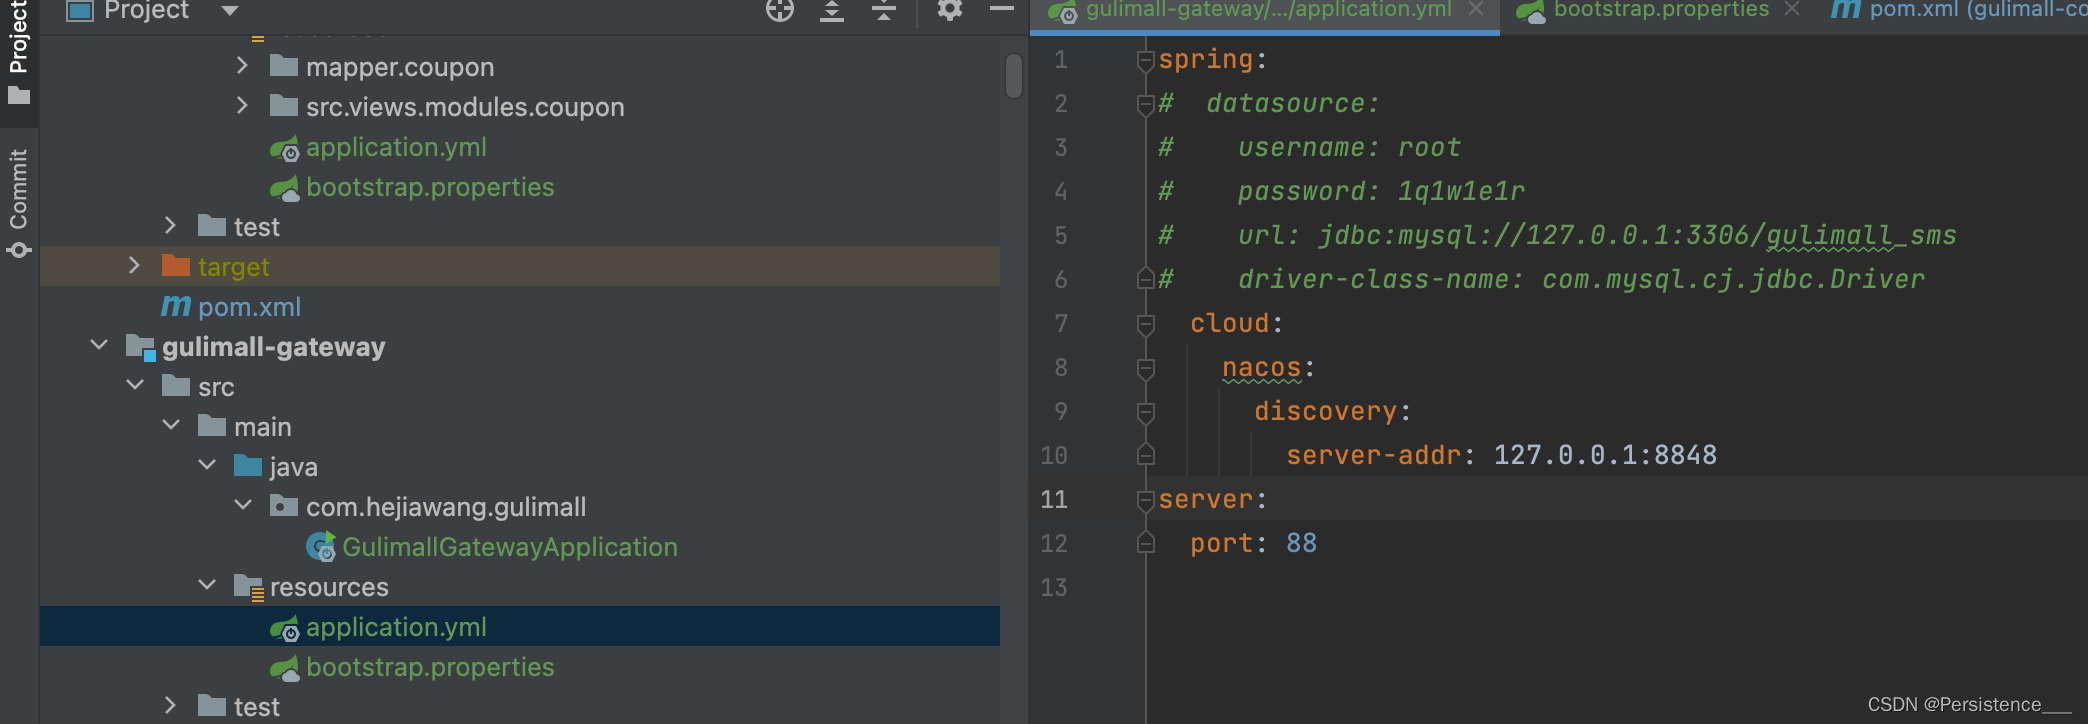Select bootstrap.properties above the target folder
This screenshot has width=2088, height=724.
[430, 187]
